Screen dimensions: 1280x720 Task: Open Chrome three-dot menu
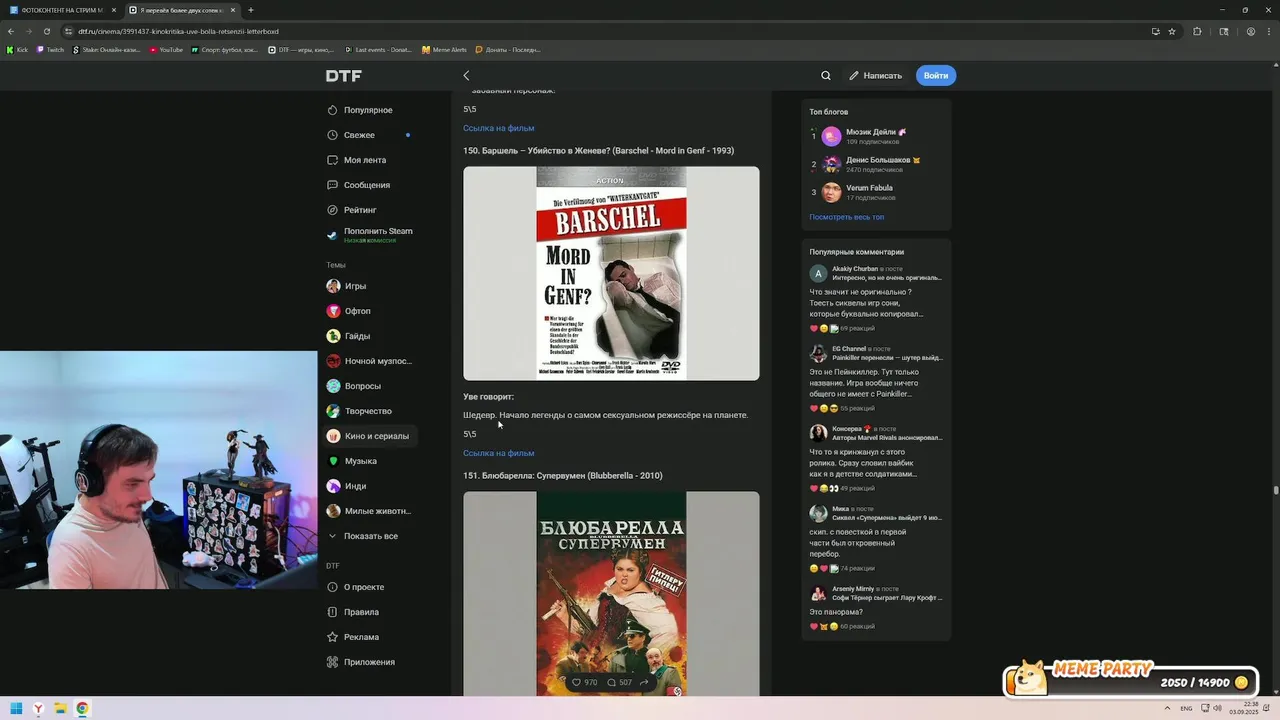1269,31
